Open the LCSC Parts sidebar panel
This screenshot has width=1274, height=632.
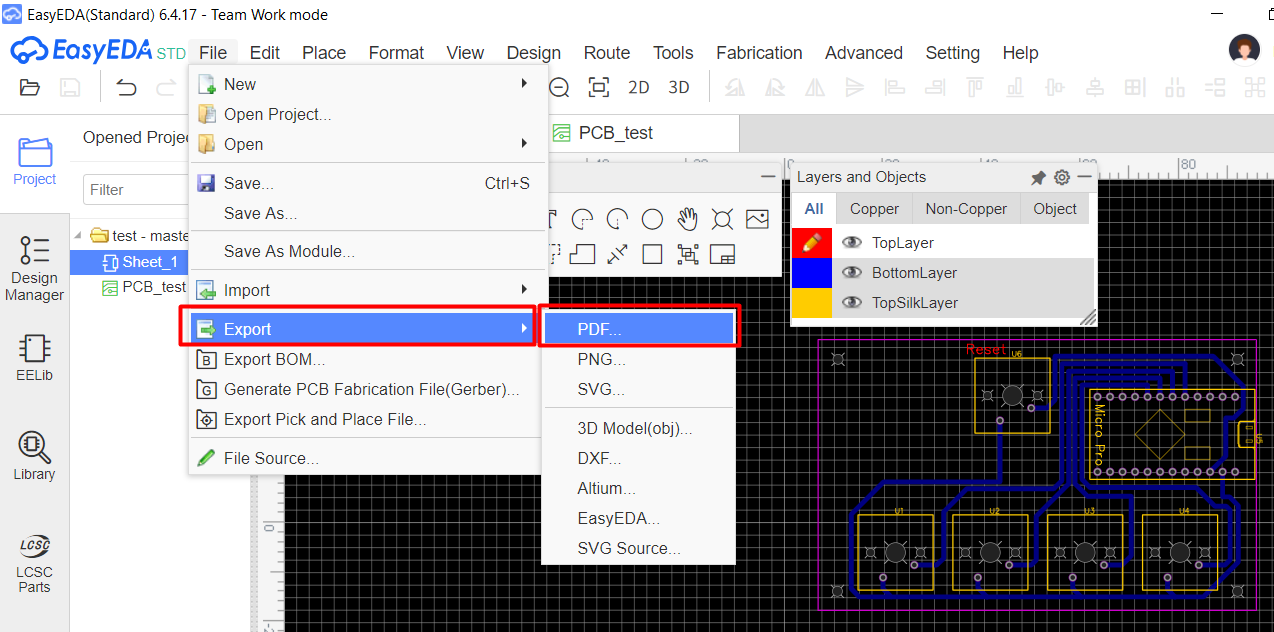[35, 564]
